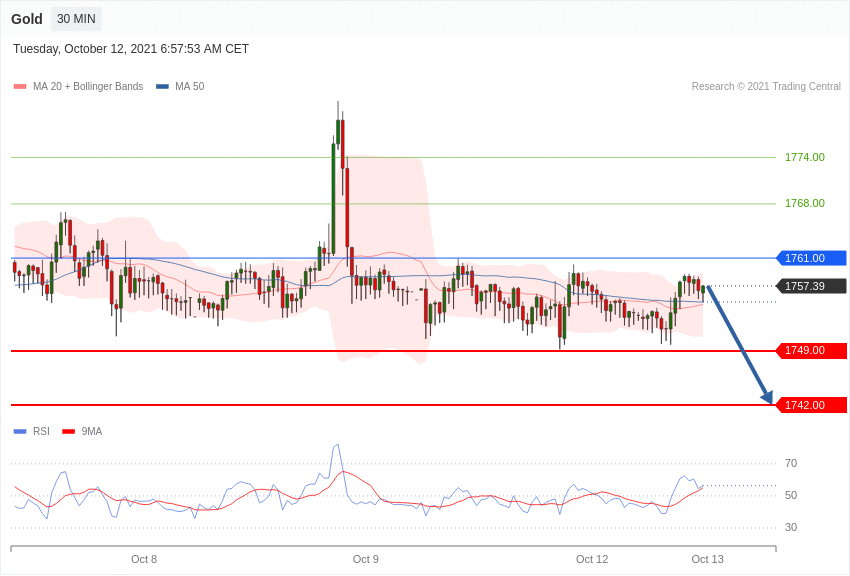This screenshot has height=576, width=850.
Task: Click the 1774.00 resistance level label
Action: (x=805, y=157)
